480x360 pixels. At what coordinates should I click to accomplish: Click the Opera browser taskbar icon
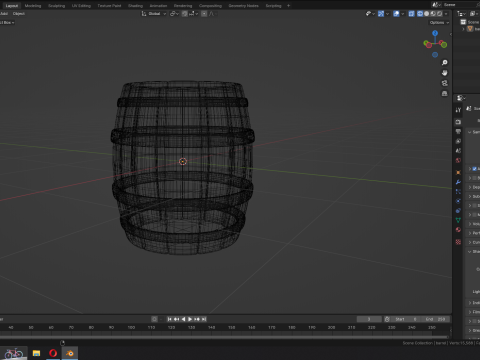pyautogui.click(x=53, y=353)
